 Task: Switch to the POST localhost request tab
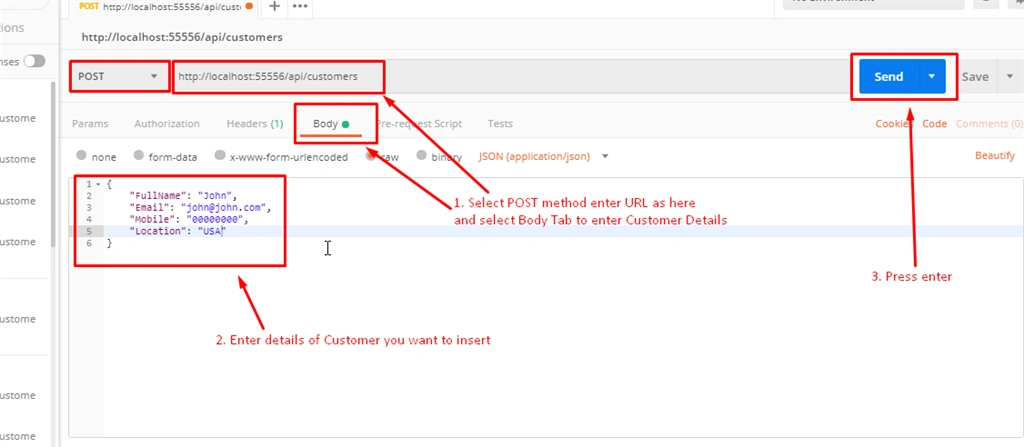pos(159,7)
